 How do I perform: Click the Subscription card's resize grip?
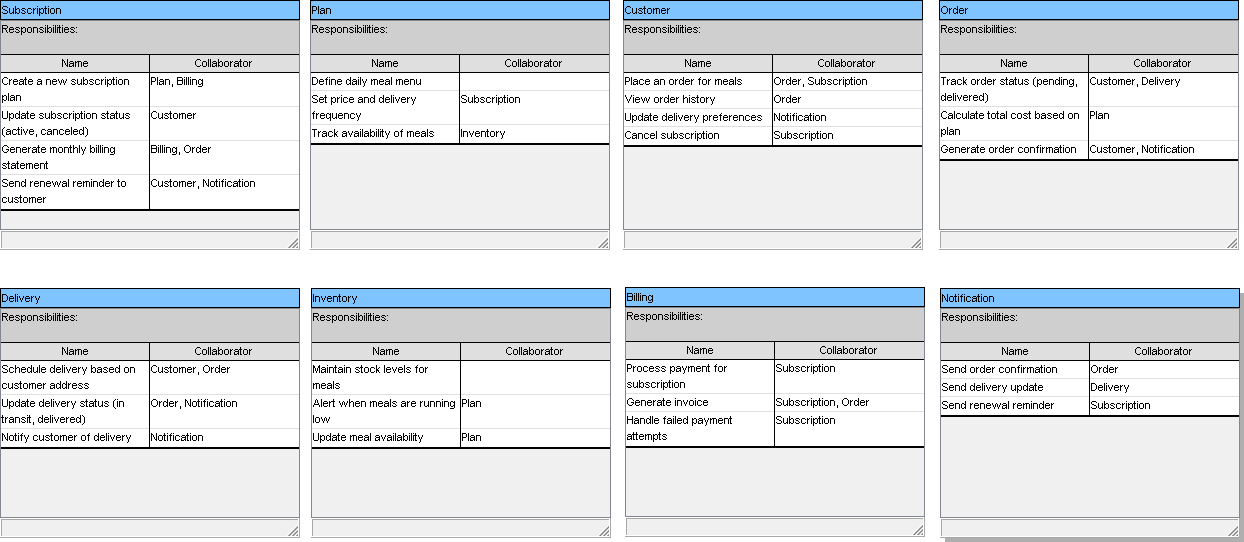(293, 242)
